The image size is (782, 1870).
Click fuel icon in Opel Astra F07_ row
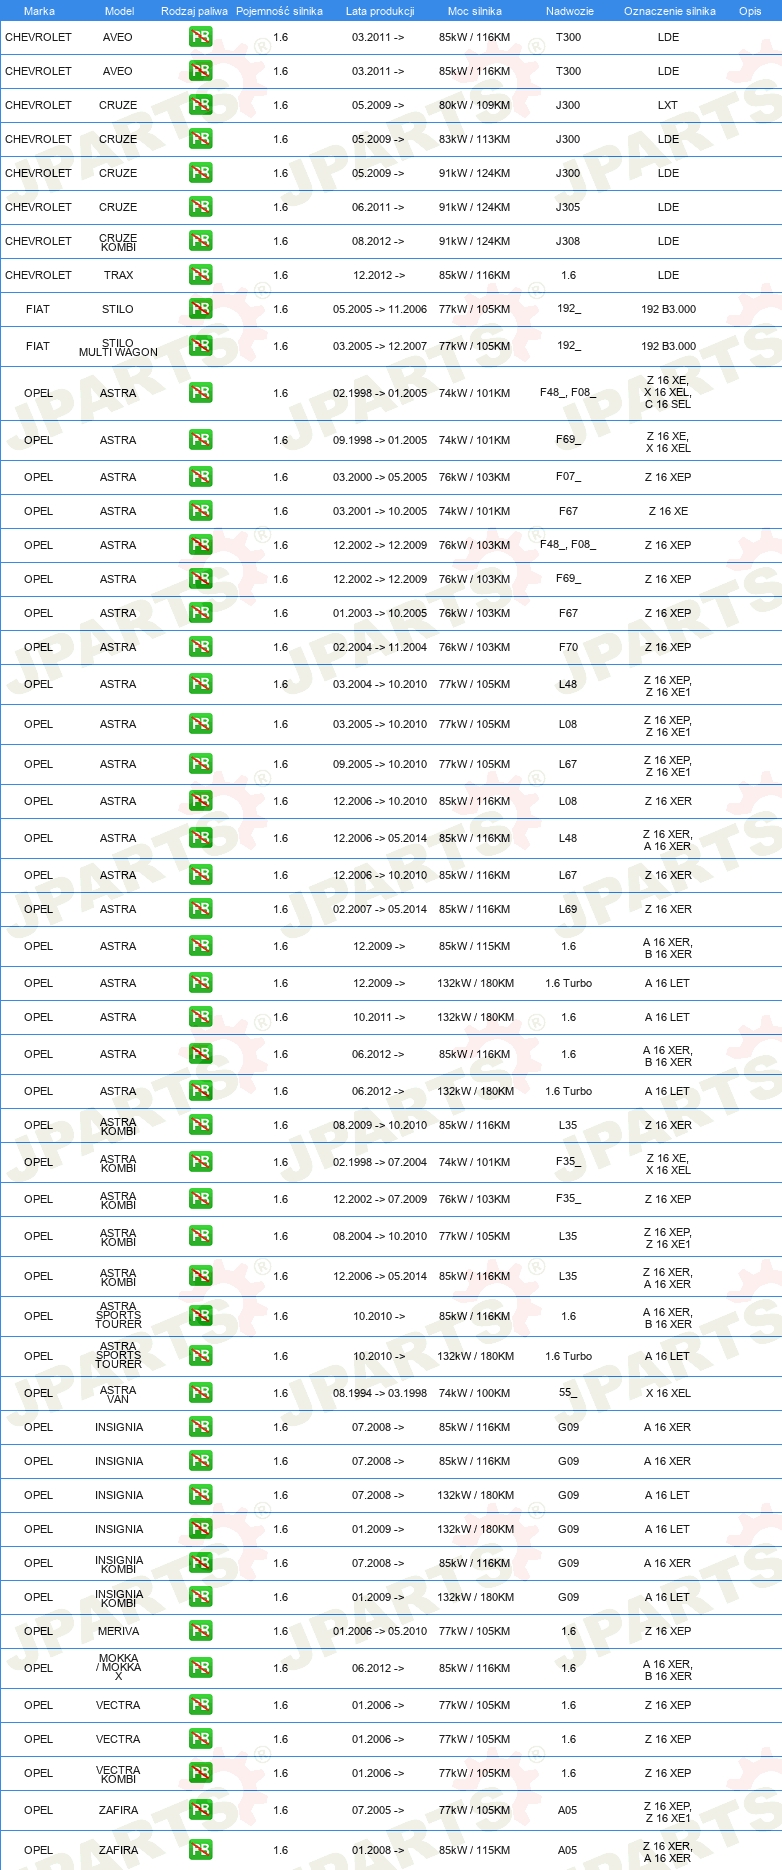click(200, 477)
